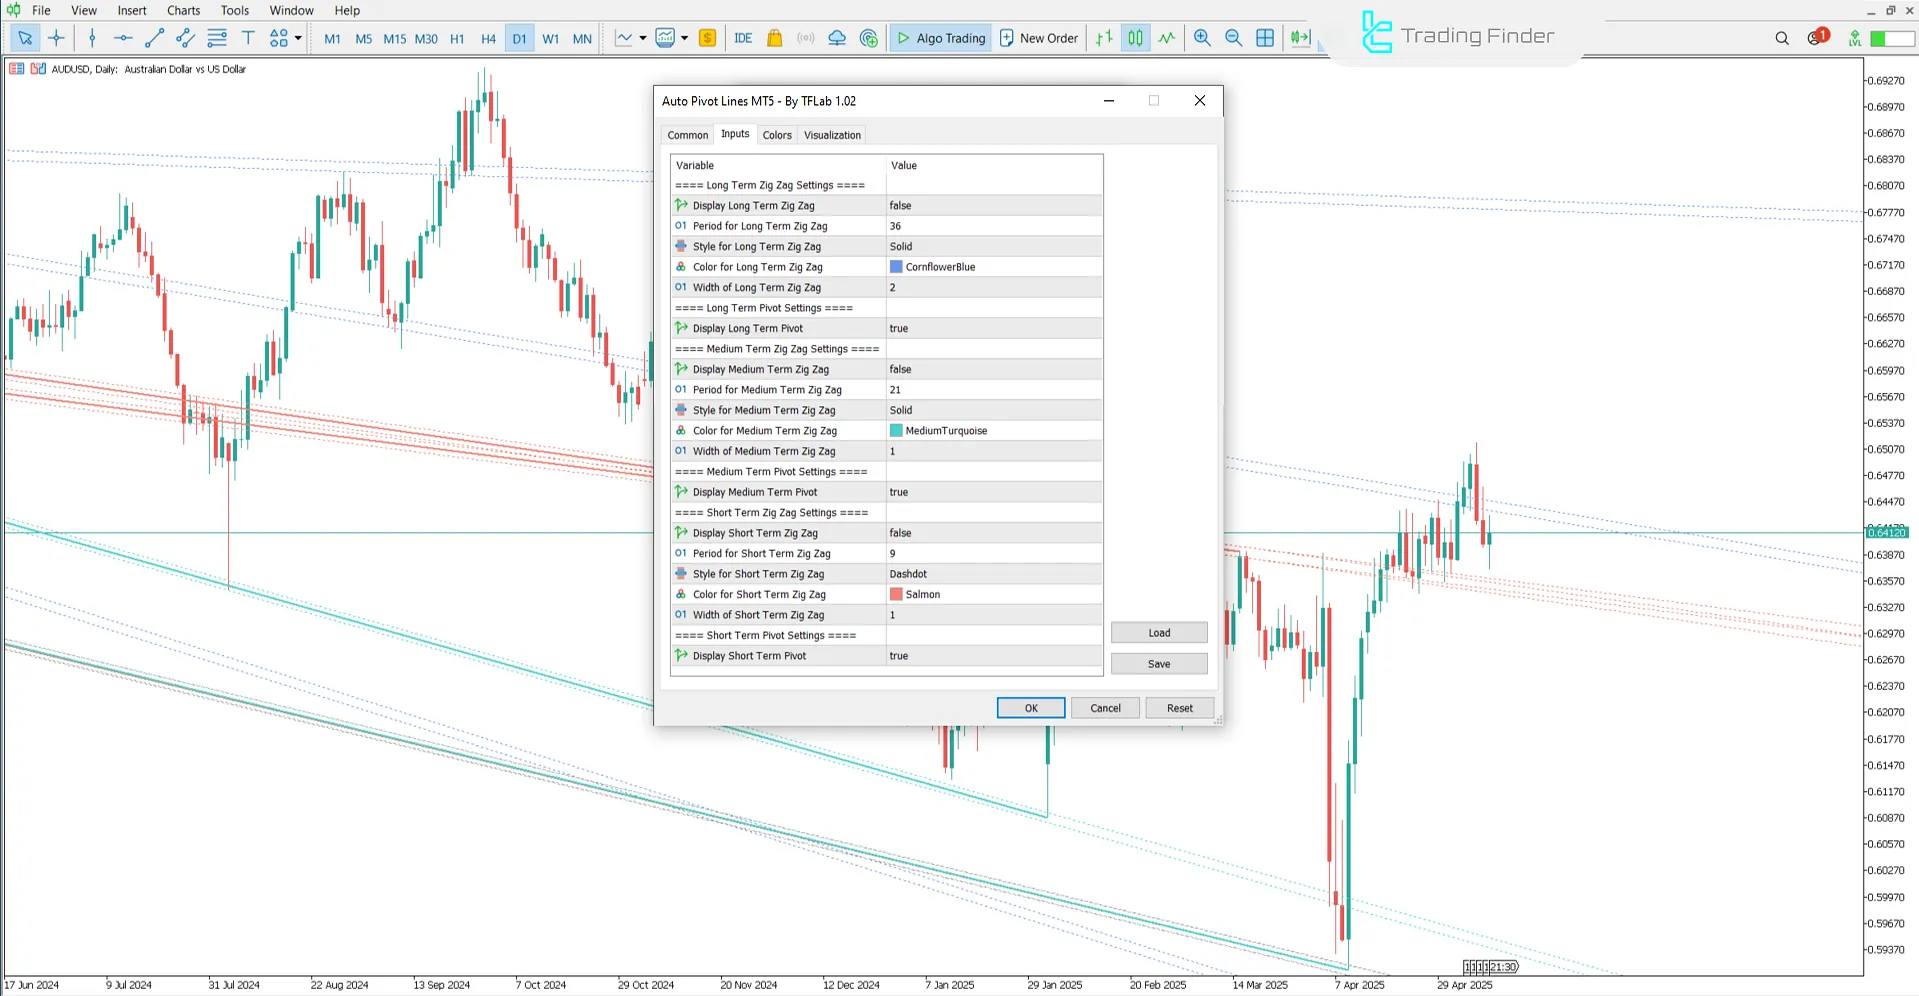Switch chart to candlestick mode
Screen dimensions: 1919x996
click(1135, 38)
